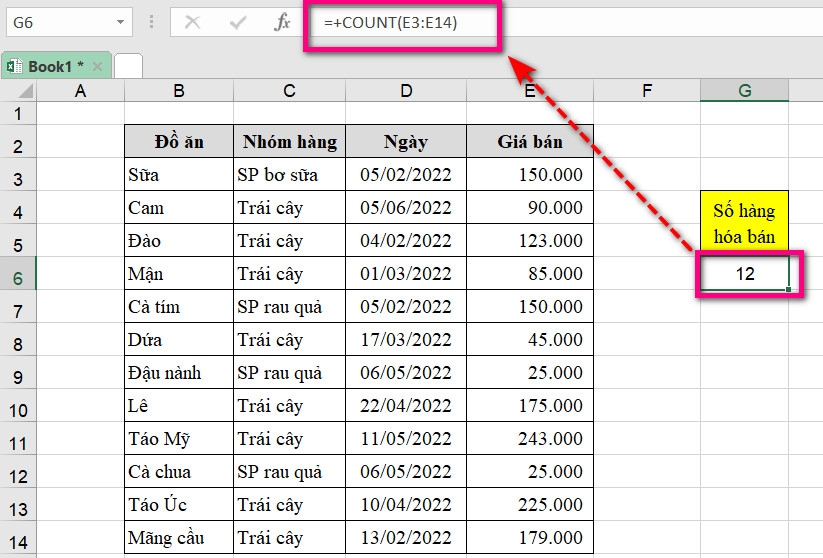Image resolution: width=823 pixels, height=558 pixels.
Task: Click the Cancel (X) formula bar icon
Action: pos(192,22)
